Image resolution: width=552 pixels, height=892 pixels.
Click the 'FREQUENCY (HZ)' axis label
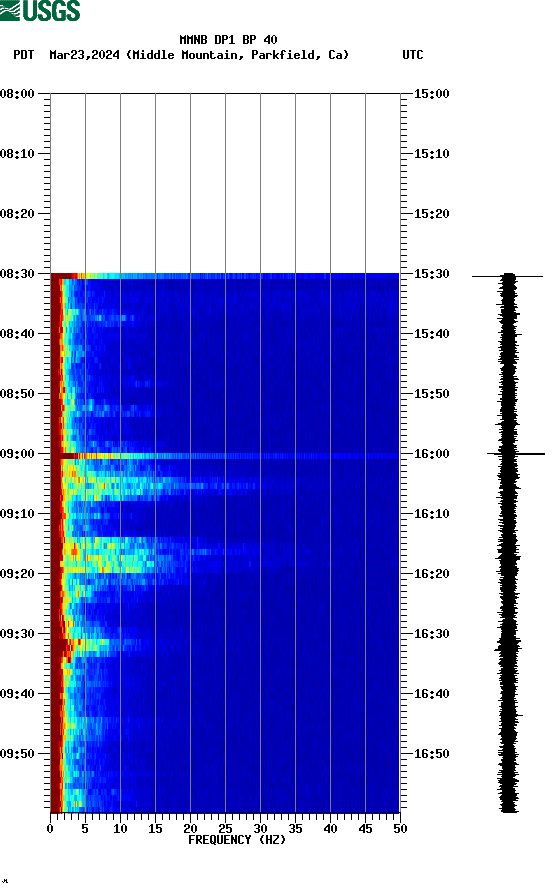pos(237,840)
